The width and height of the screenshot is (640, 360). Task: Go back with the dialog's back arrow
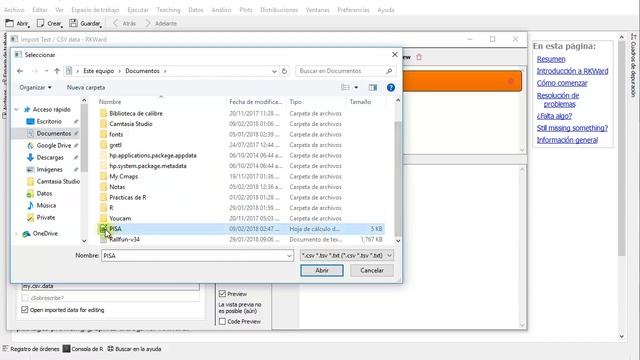(x=20, y=71)
